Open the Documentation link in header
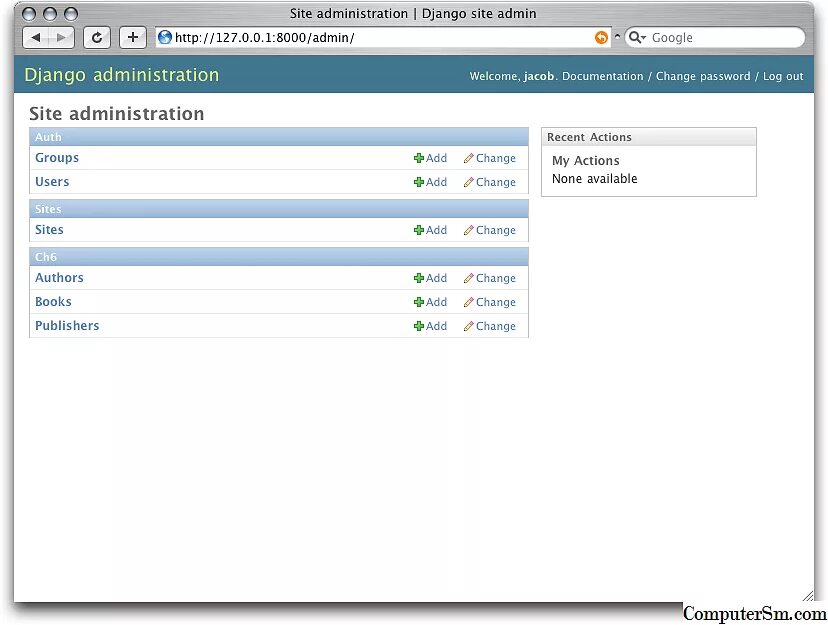This screenshot has width=828, height=625. tap(603, 76)
